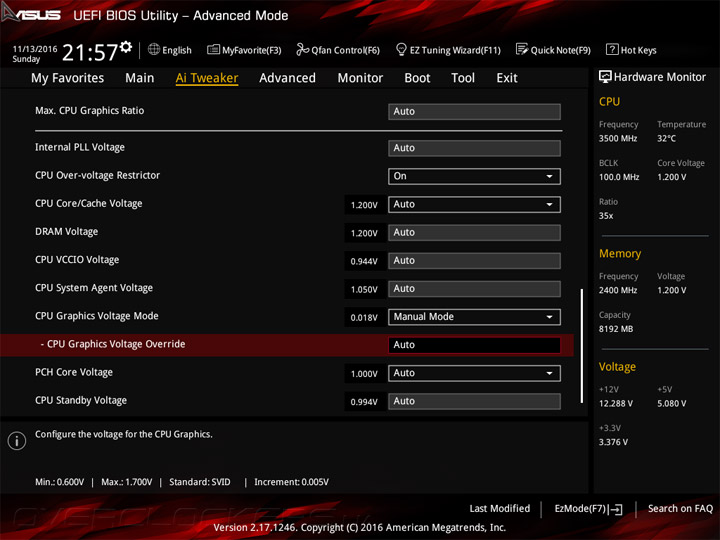Show Hot Keys help
Screen dimensions: 720x540
(631, 50)
